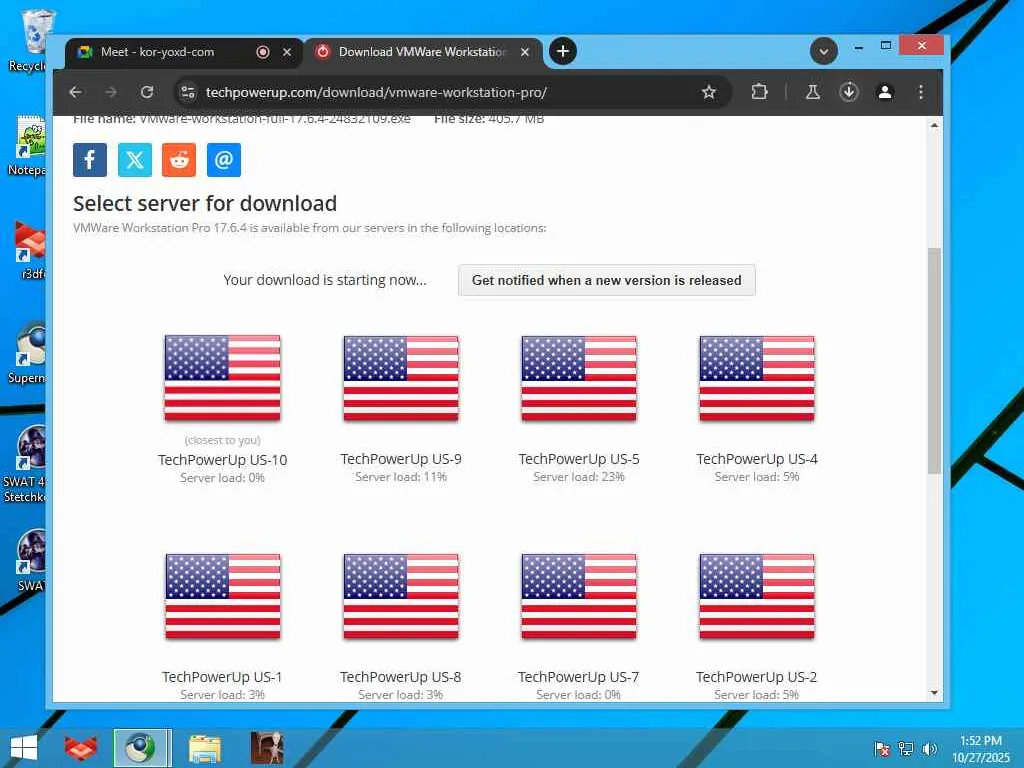Select the Download VMWare Workstation tab
The height and width of the screenshot is (768, 1024).
coord(423,52)
